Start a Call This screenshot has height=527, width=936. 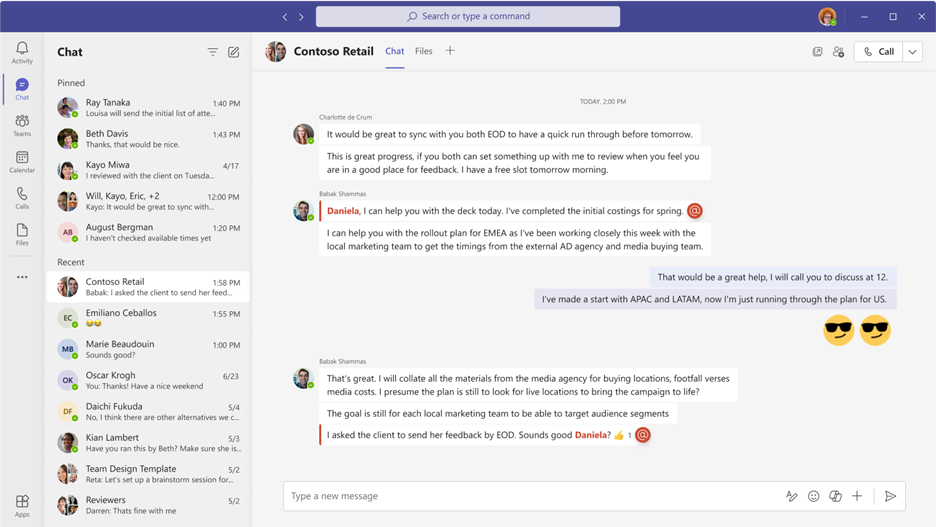point(879,52)
